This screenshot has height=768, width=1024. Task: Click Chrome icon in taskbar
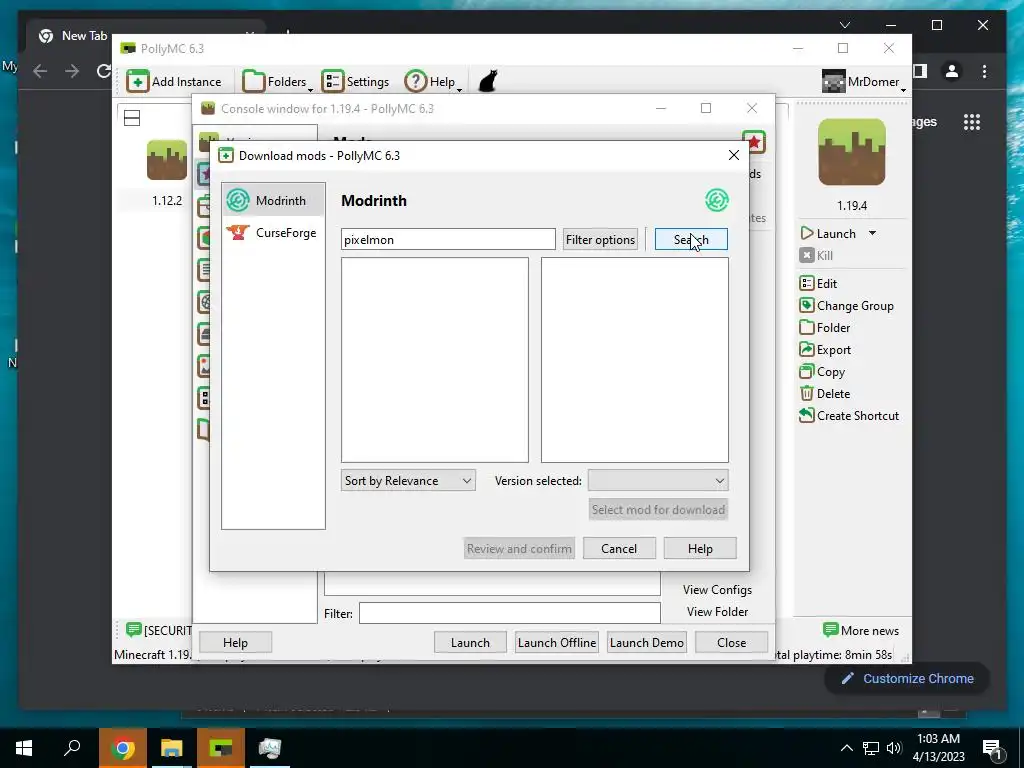pyautogui.click(x=122, y=748)
